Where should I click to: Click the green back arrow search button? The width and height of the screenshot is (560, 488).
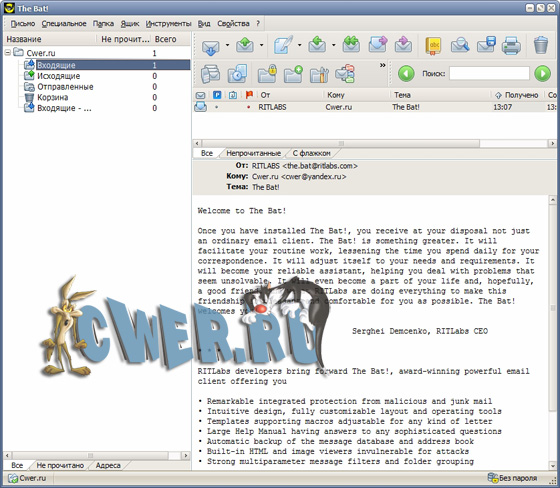pos(406,74)
